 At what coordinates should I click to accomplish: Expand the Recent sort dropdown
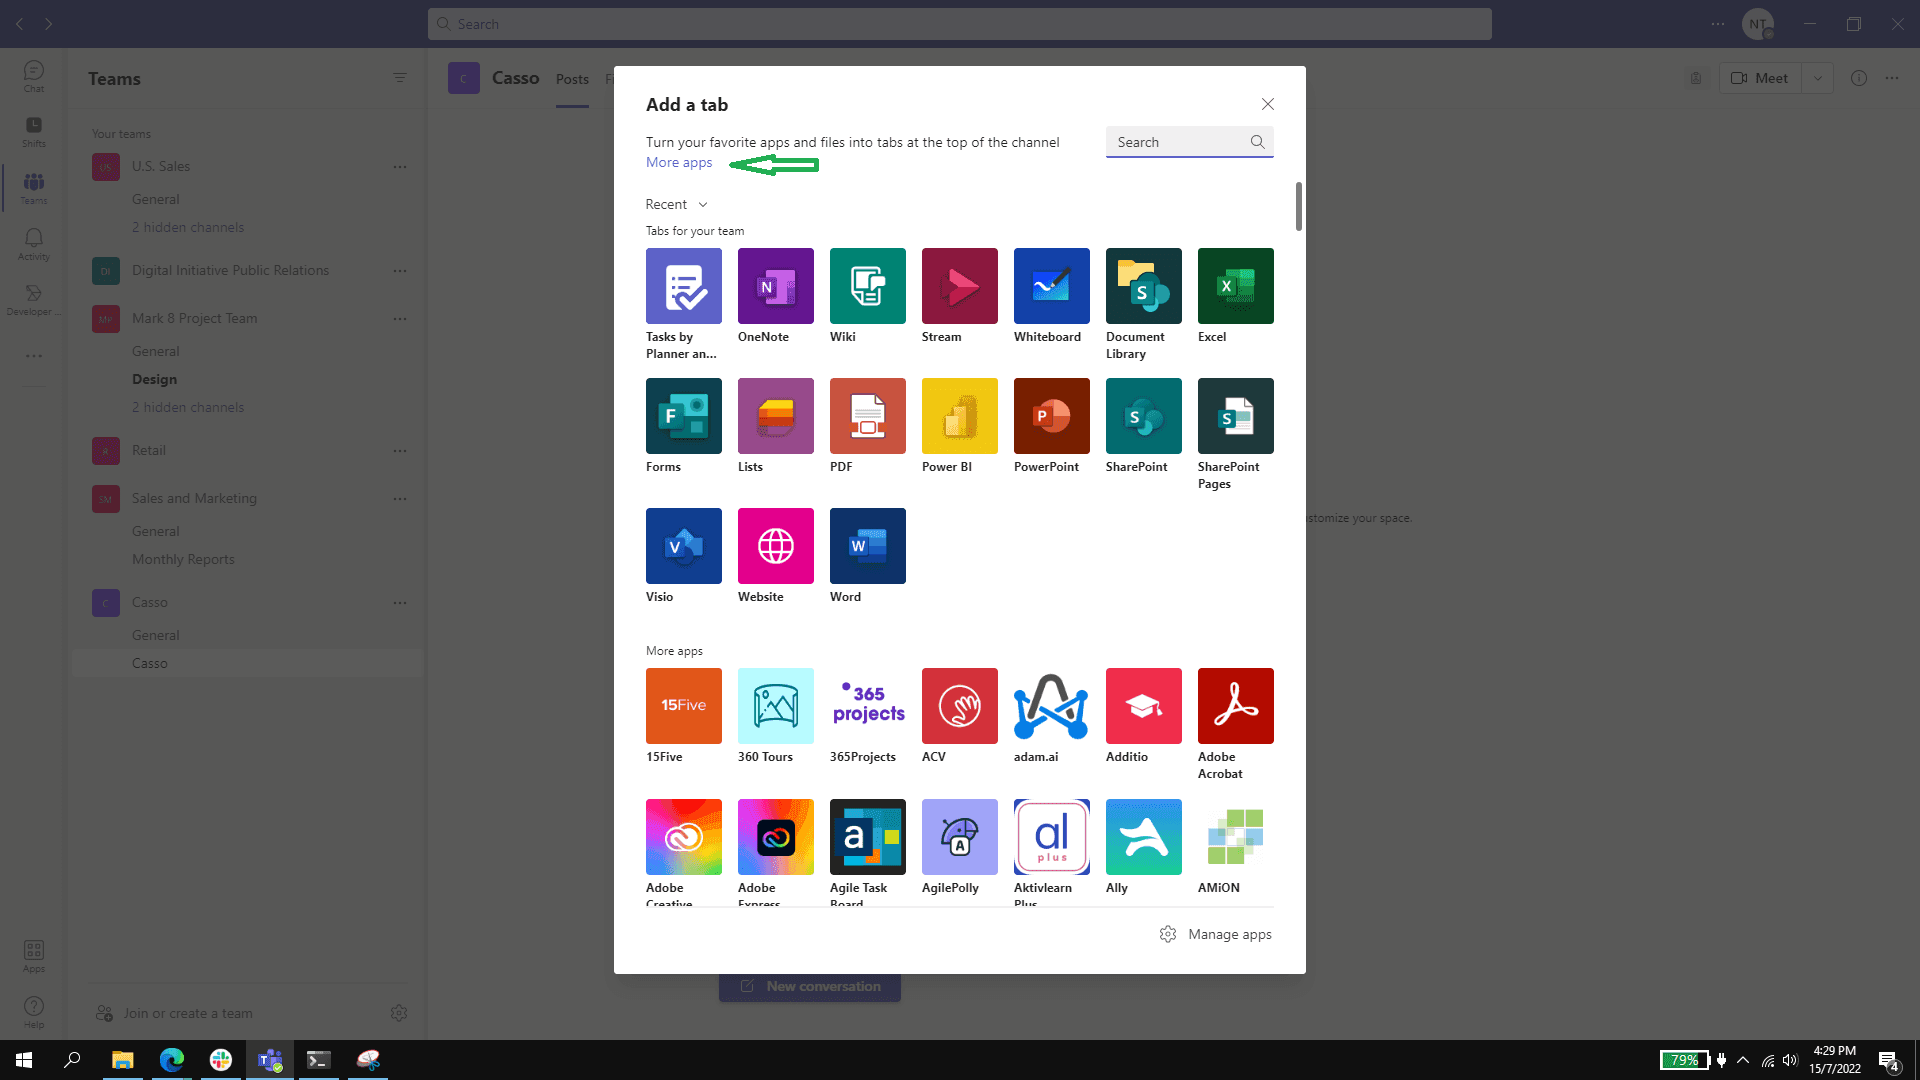(677, 204)
